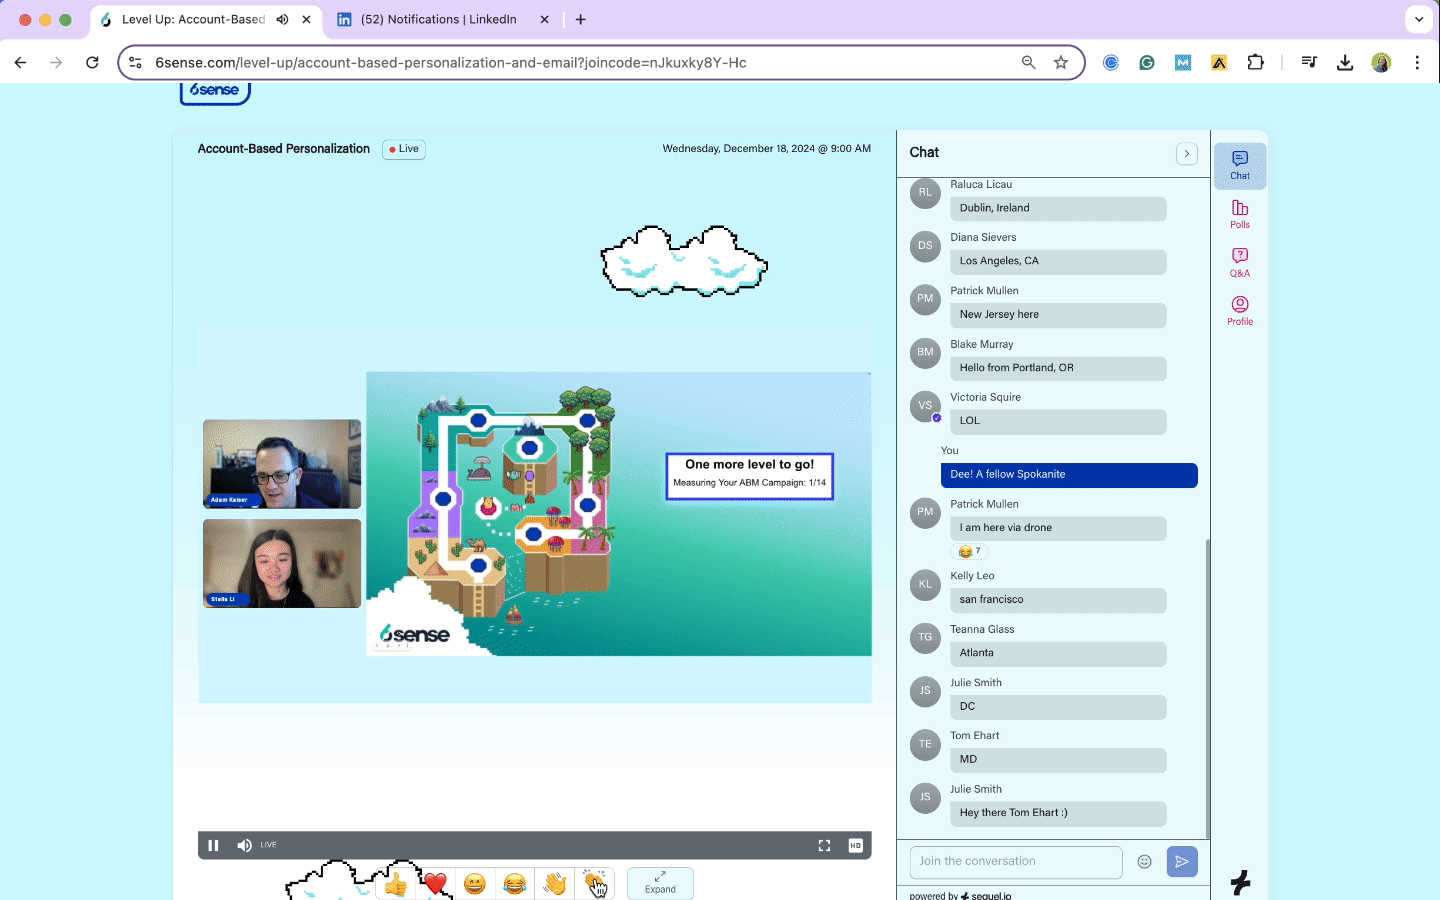Open Chrome downloads icon

[x=1345, y=62]
